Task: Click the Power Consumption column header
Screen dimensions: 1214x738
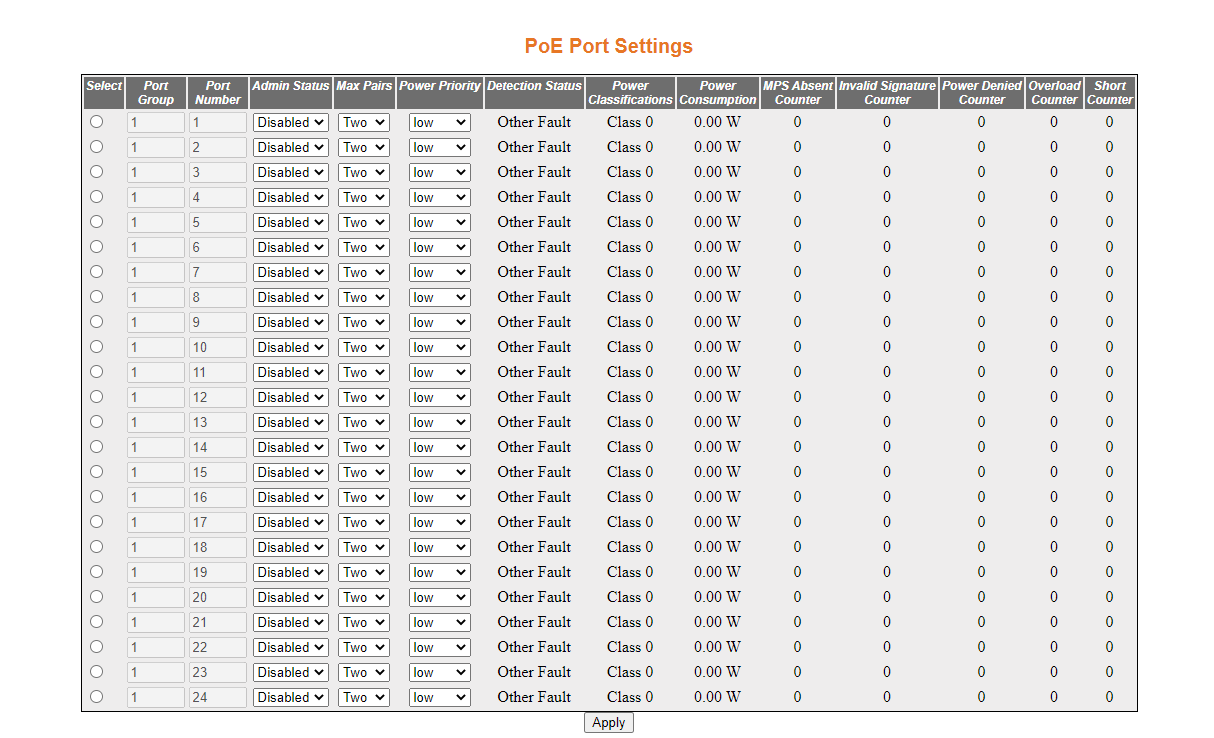Action: [718, 93]
